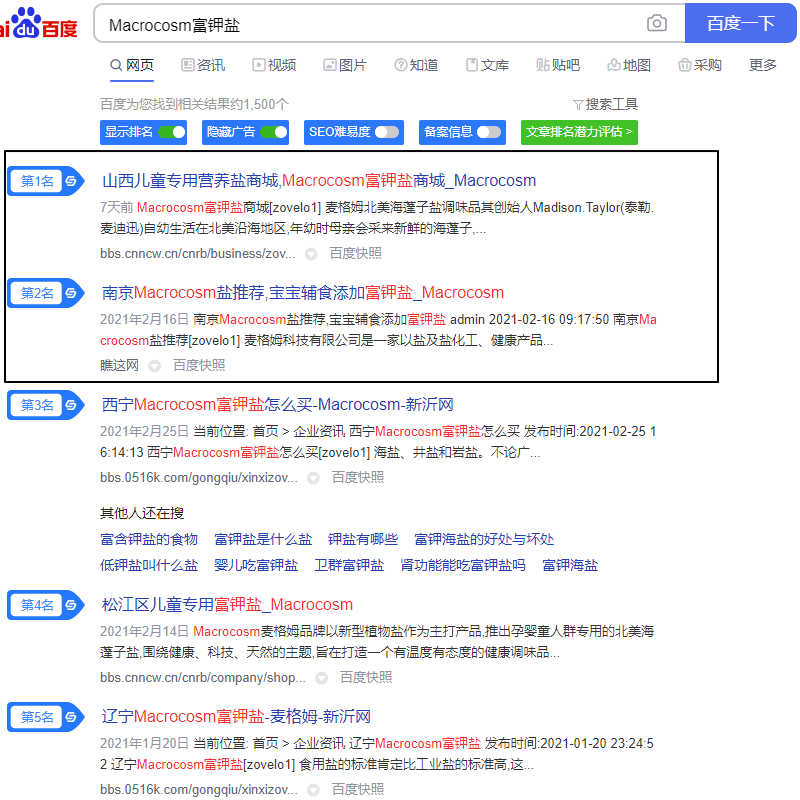The width and height of the screenshot is (800, 800).
Task: Click related search 富钾盐是什么盐
Action: coord(263,540)
